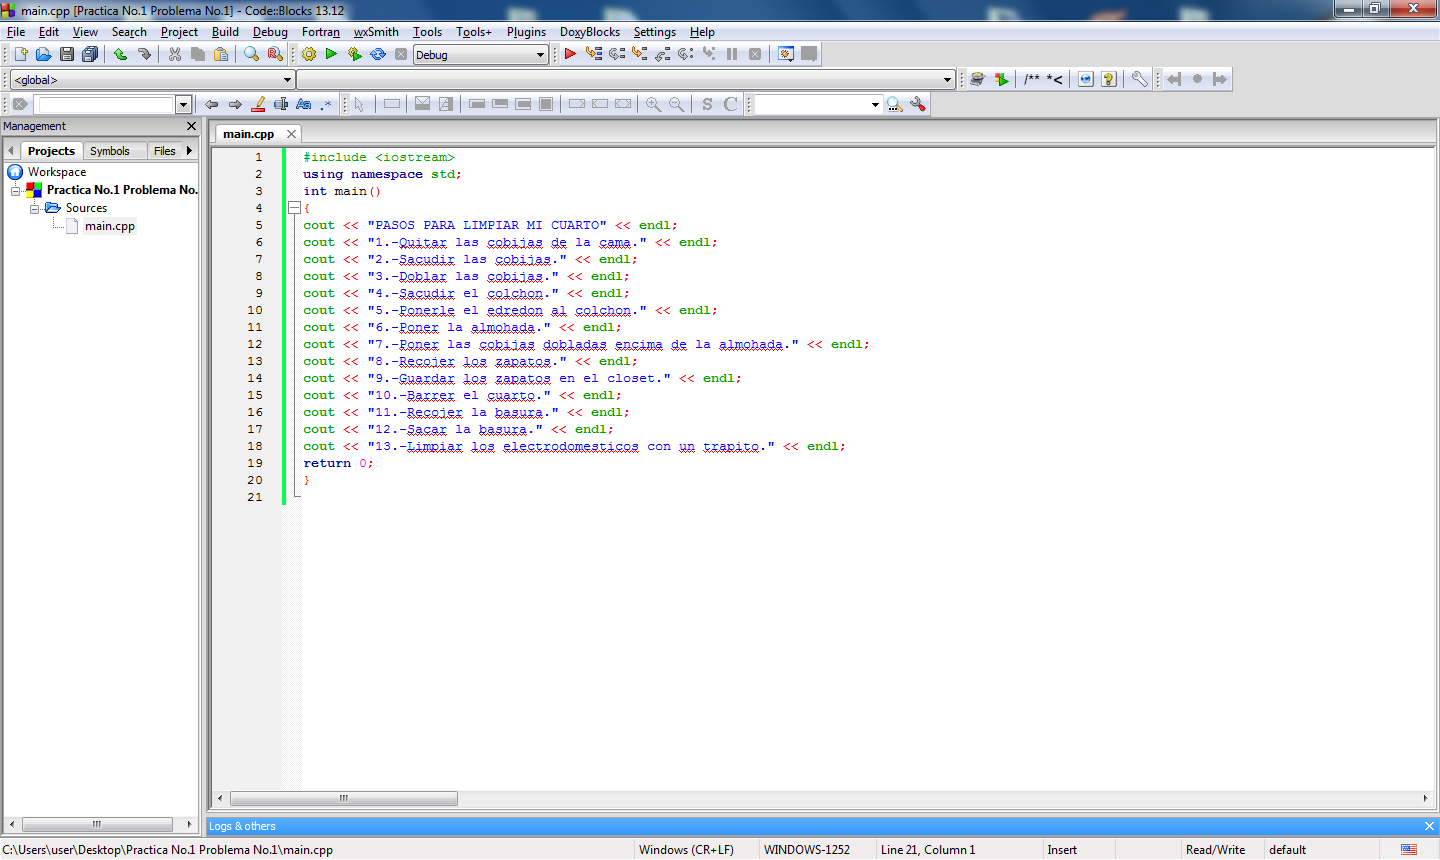Viewport: 1440px width, 860px height.
Task: Start debugging with the red arrow icon
Action: [569, 54]
